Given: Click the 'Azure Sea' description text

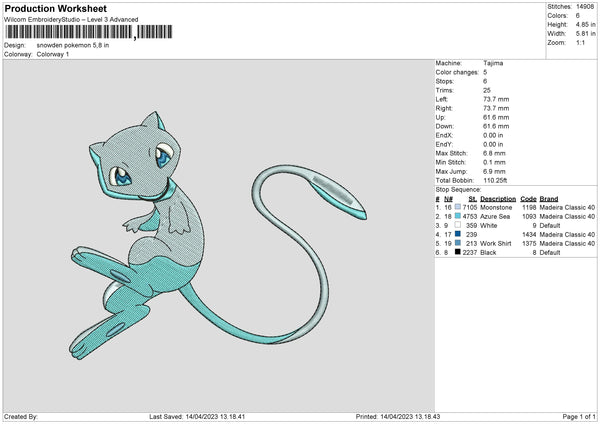Looking at the screenshot, I should (x=495, y=217).
